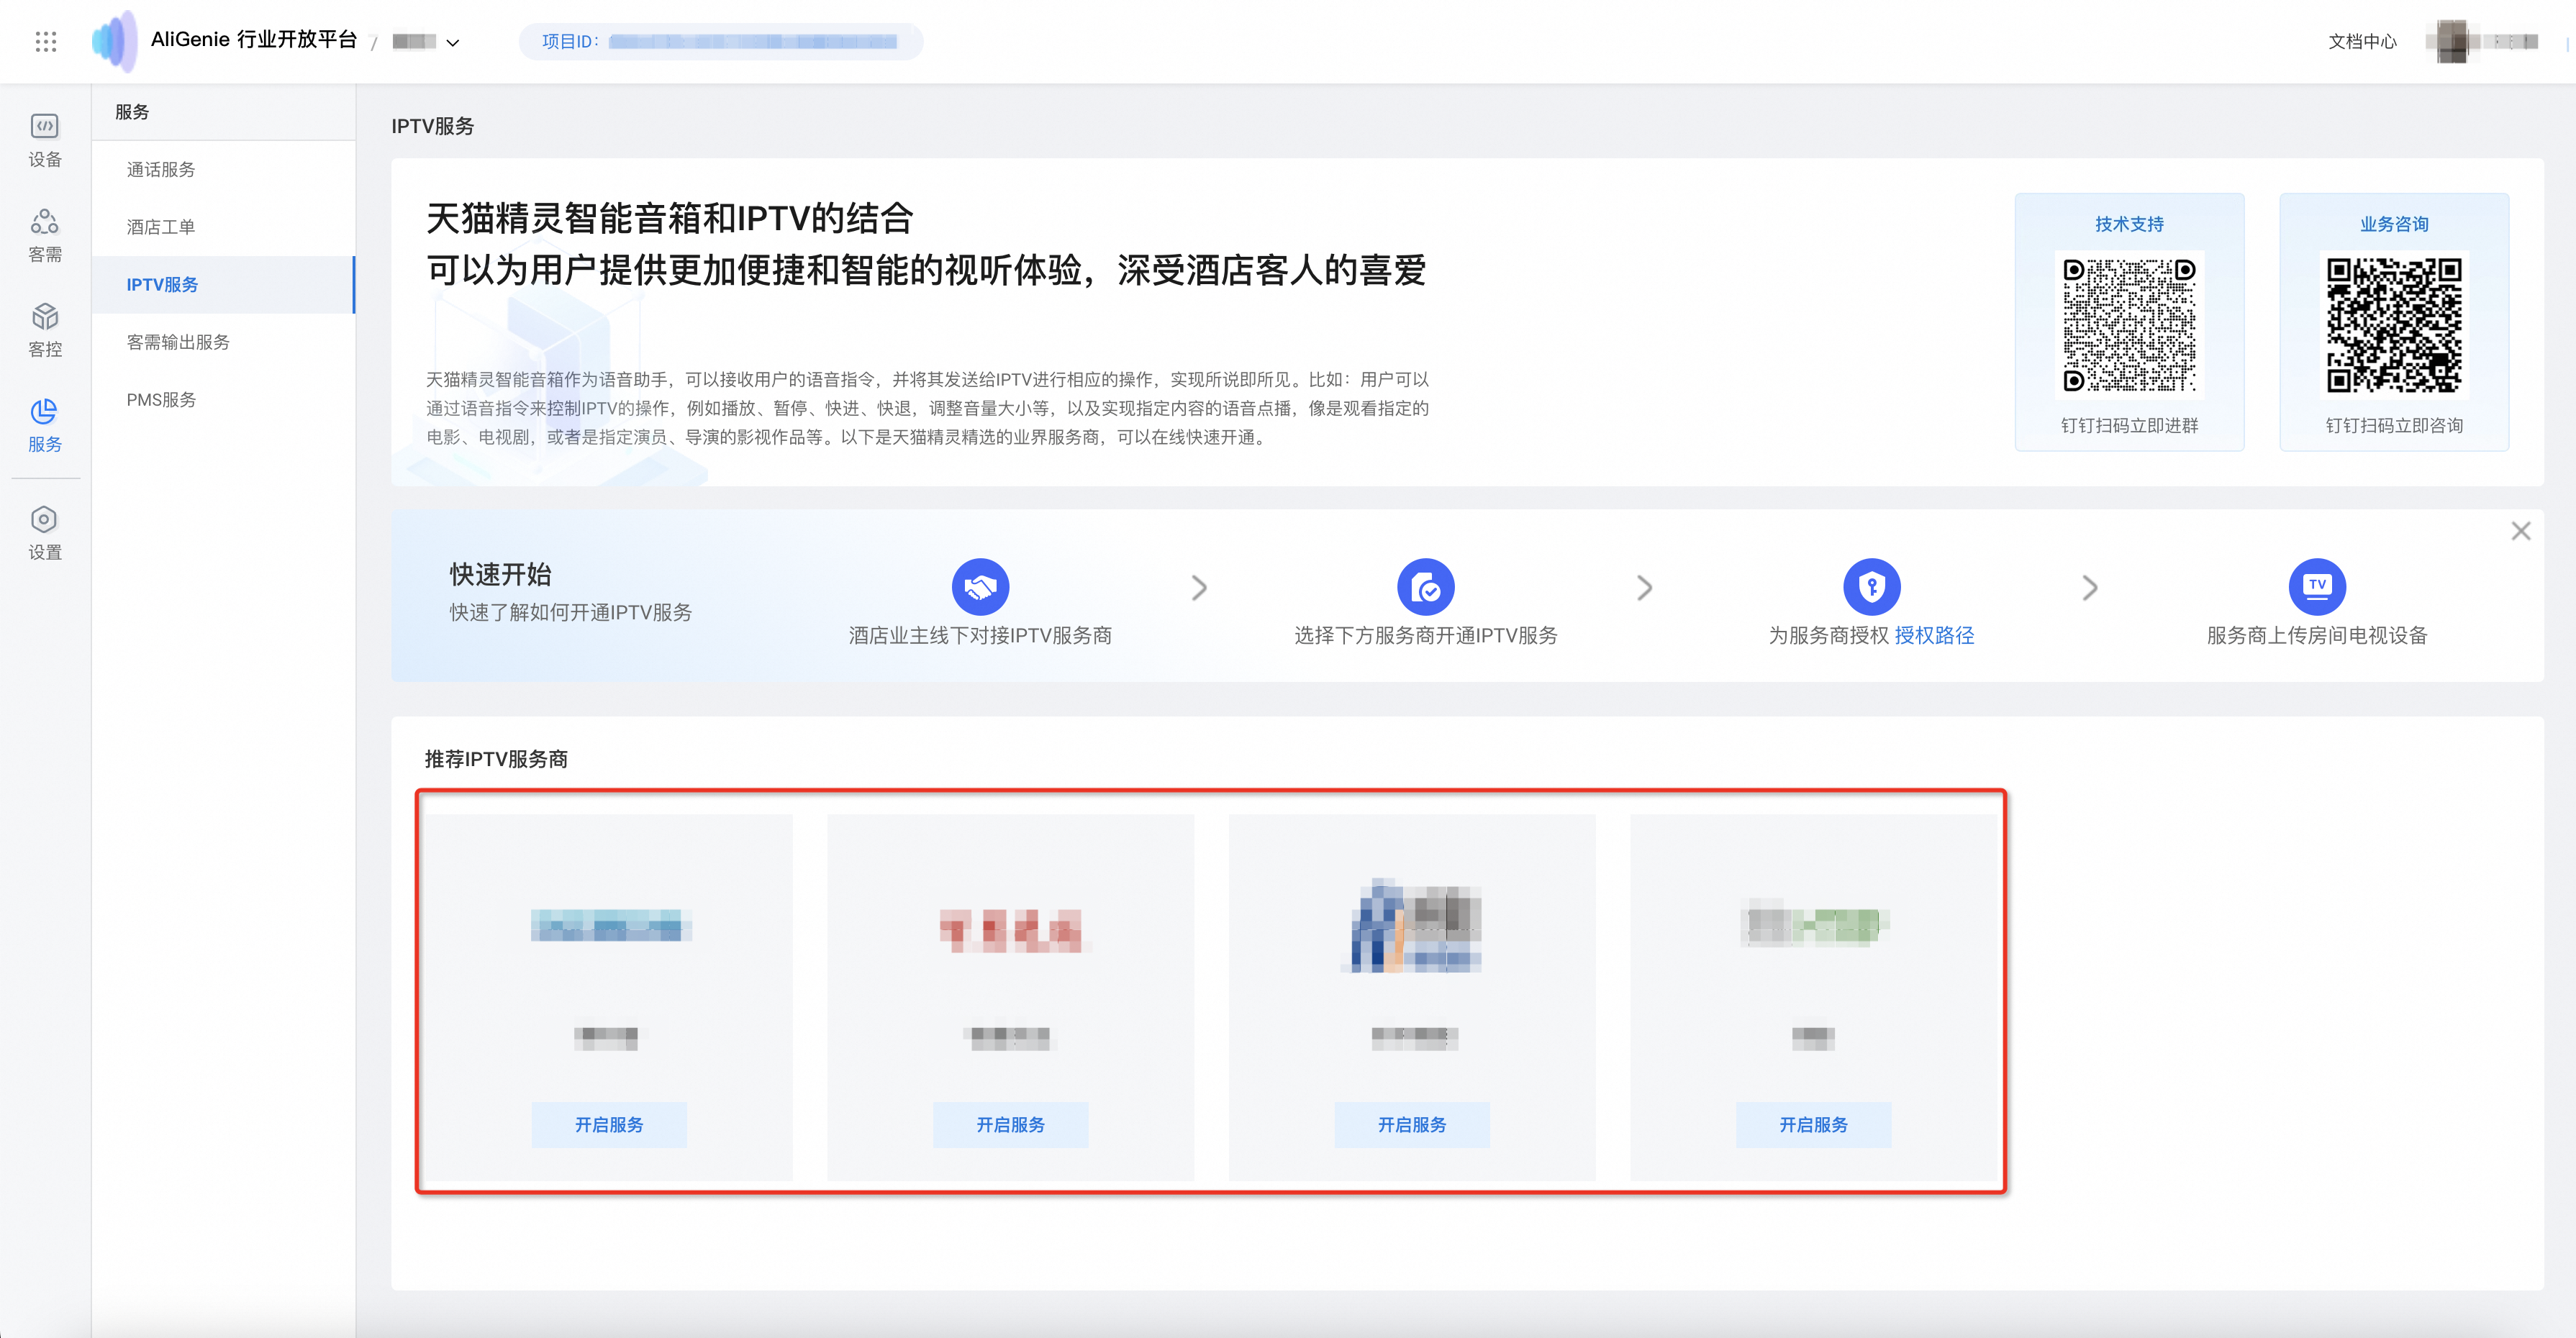Open 客需输出服务 menu item
The width and height of the screenshot is (2576, 1338).
coord(178,342)
